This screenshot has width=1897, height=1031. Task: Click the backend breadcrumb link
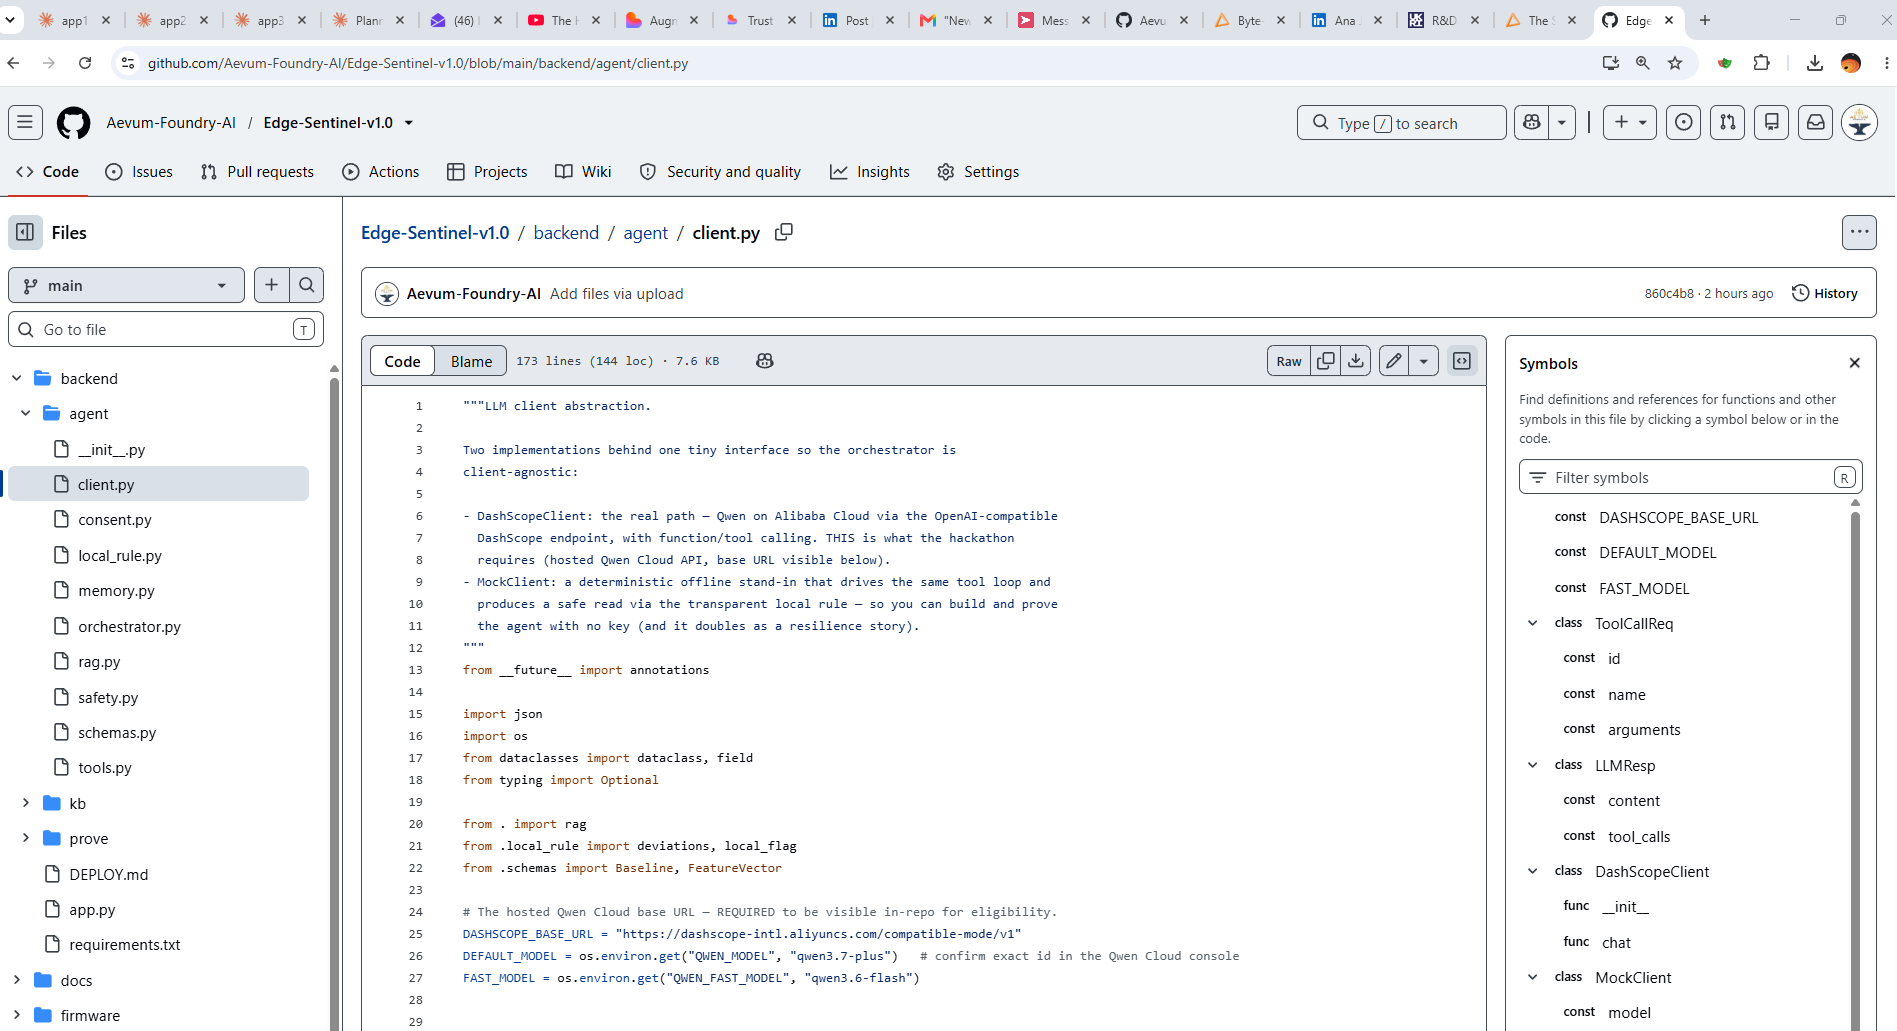566,232
